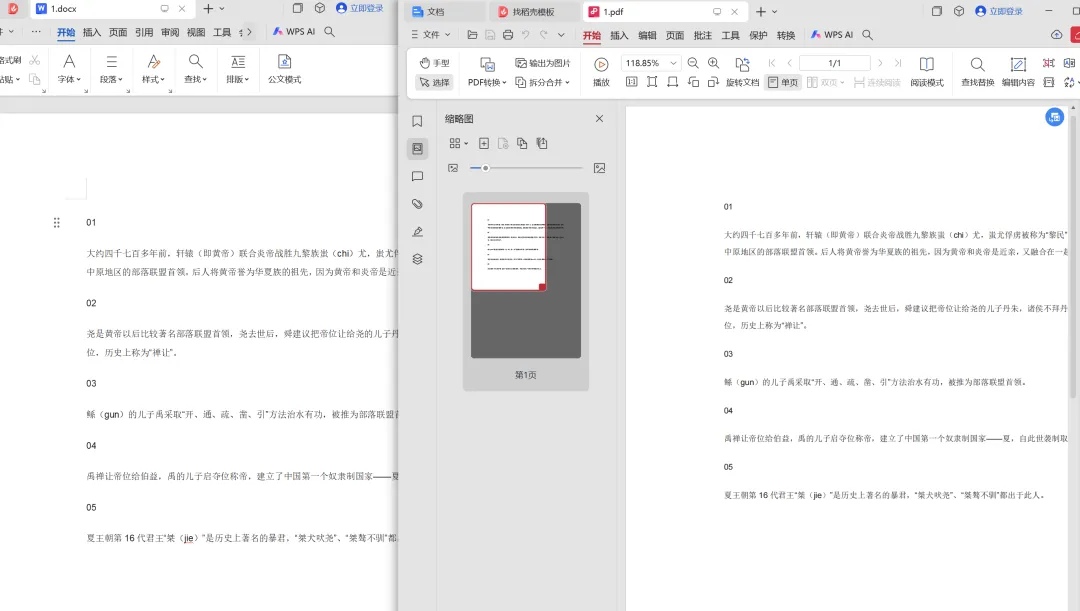Click the Reading Mode (阅读模式) icon

926,71
